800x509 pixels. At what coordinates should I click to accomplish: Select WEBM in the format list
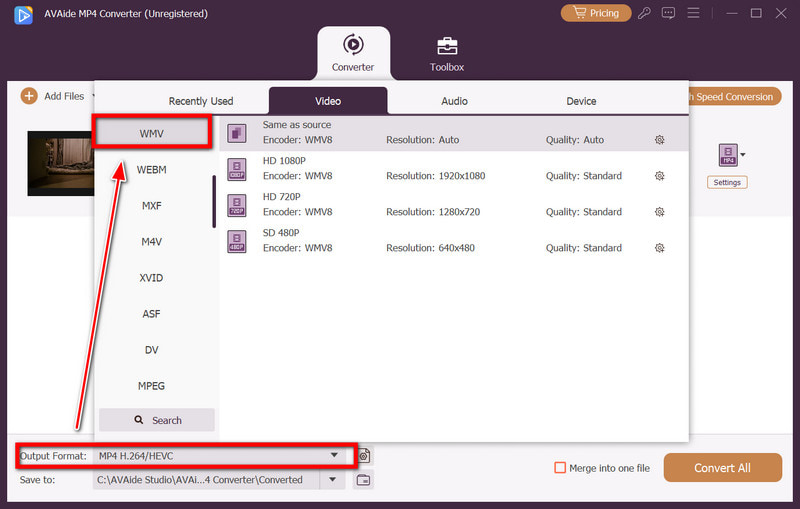152,170
